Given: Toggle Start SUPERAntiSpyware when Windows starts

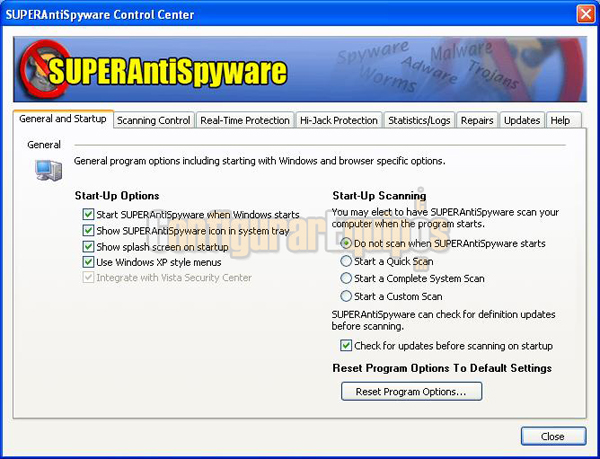Looking at the screenshot, I should click(x=88, y=214).
